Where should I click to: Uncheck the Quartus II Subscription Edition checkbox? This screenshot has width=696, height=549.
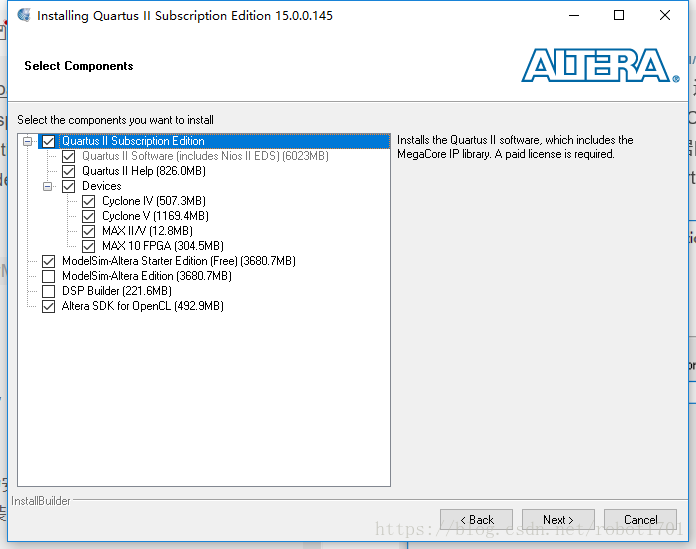[48, 142]
